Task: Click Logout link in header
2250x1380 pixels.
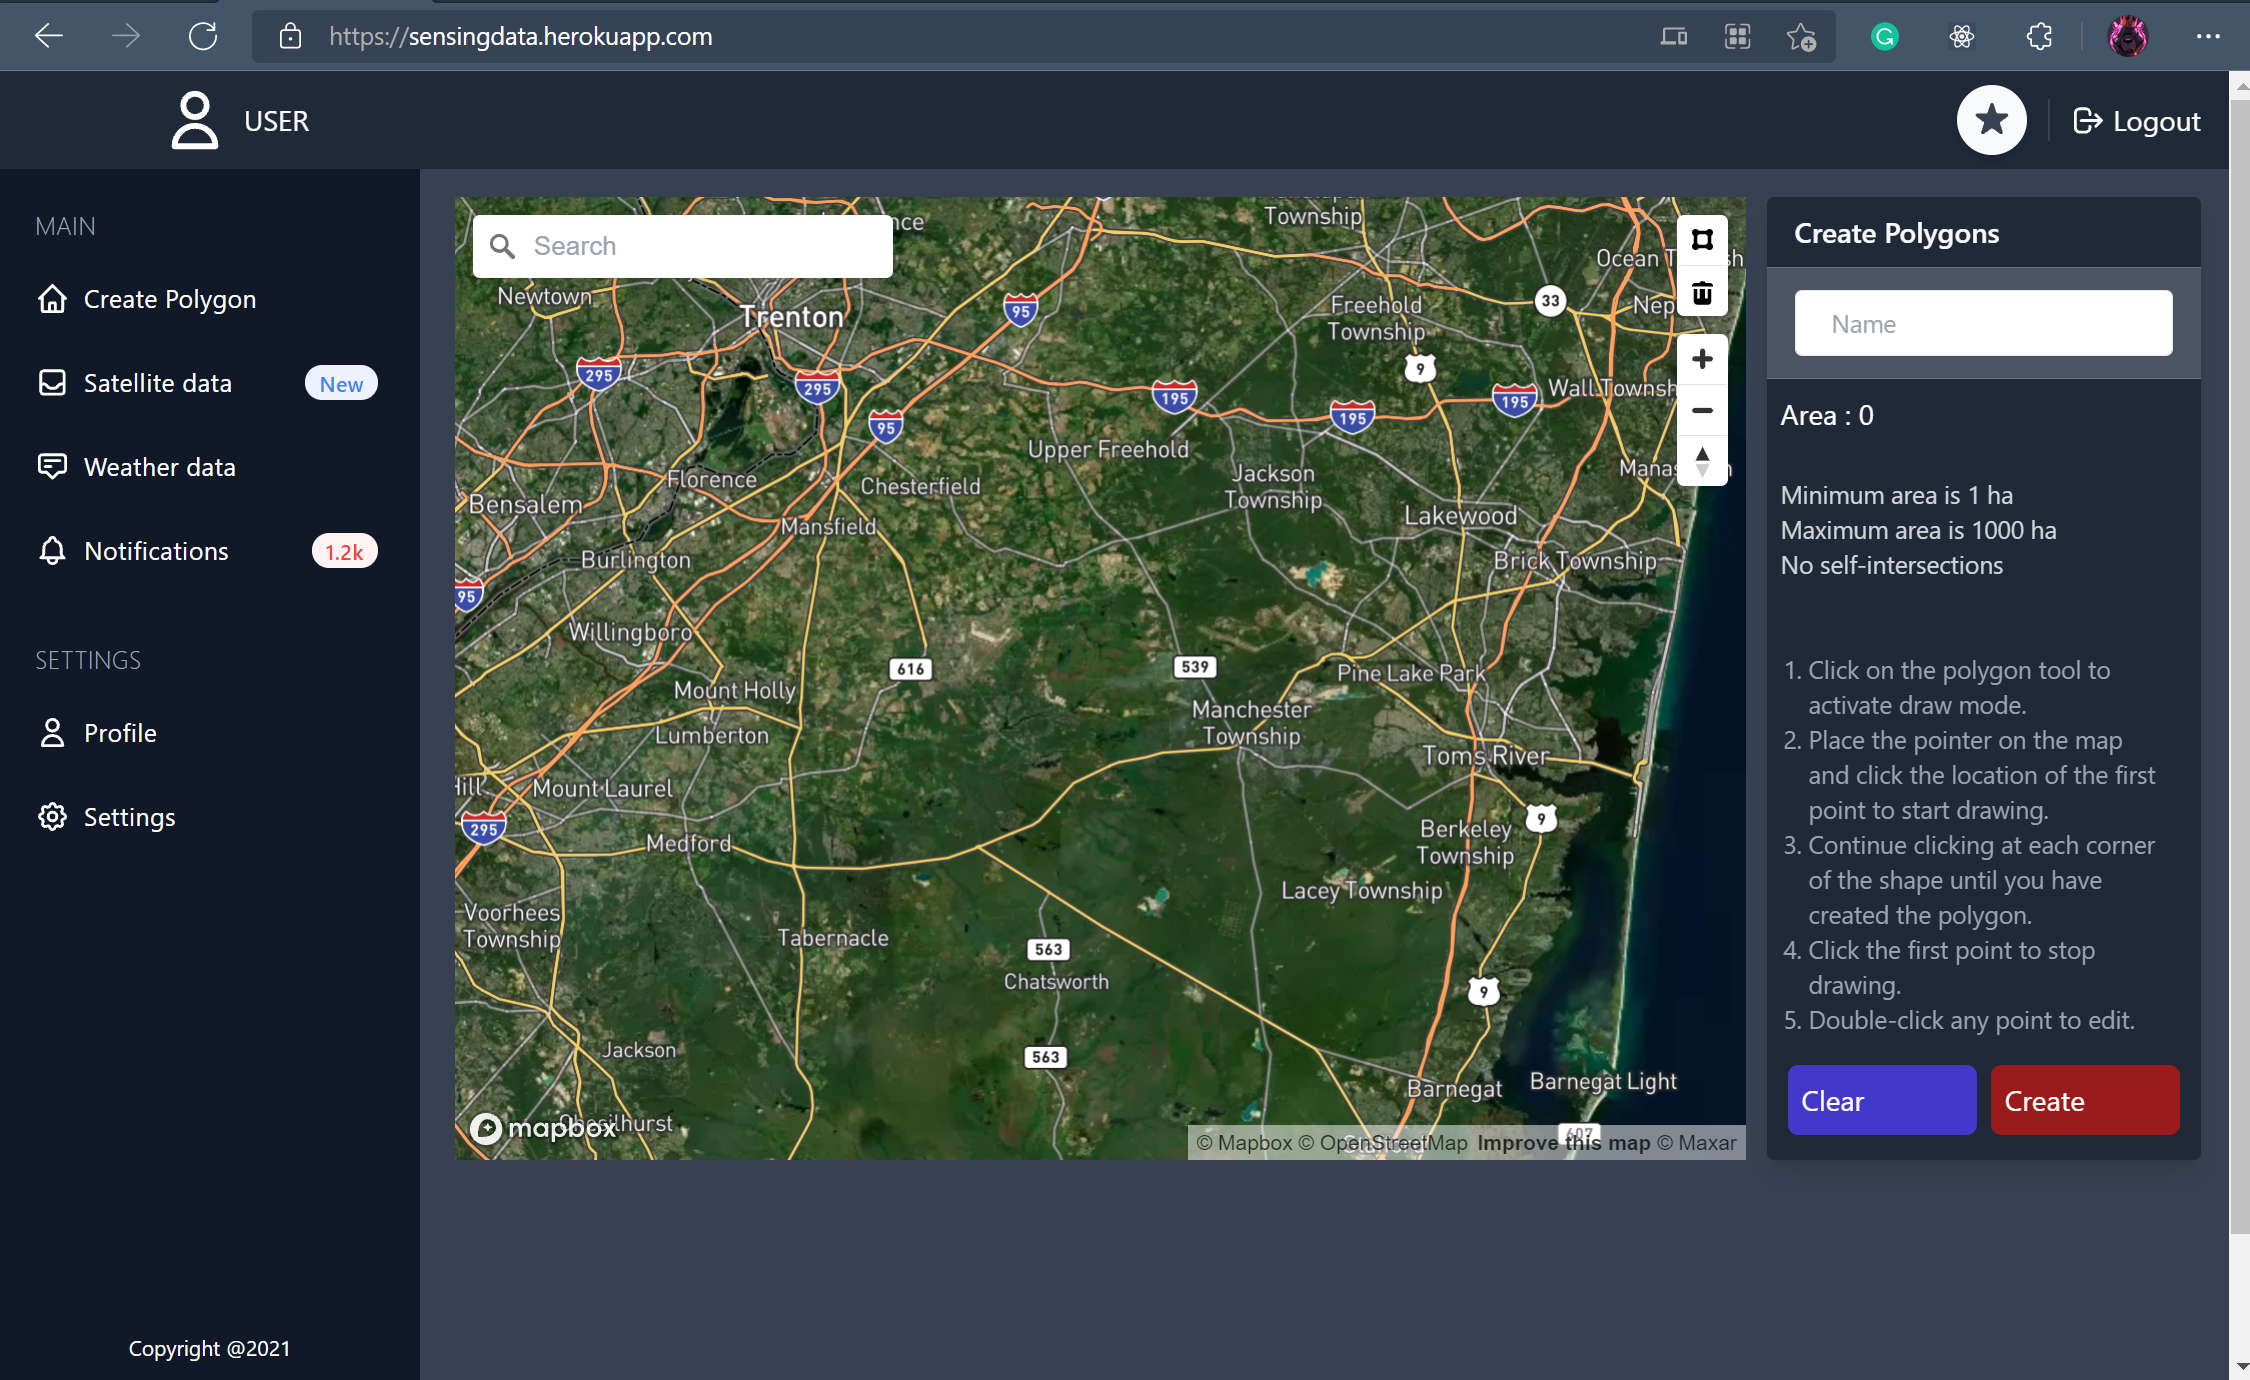Action: point(2137,121)
